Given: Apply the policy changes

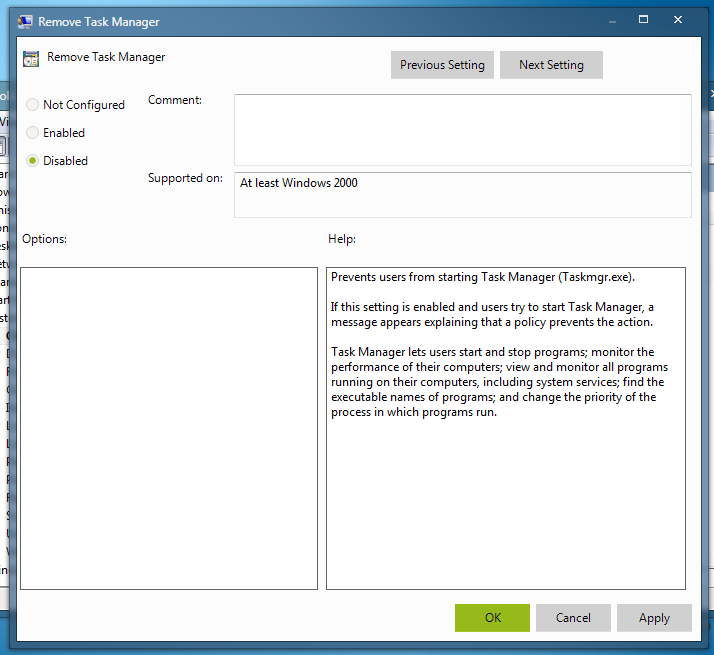Looking at the screenshot, I should click(x=654, y=618).
